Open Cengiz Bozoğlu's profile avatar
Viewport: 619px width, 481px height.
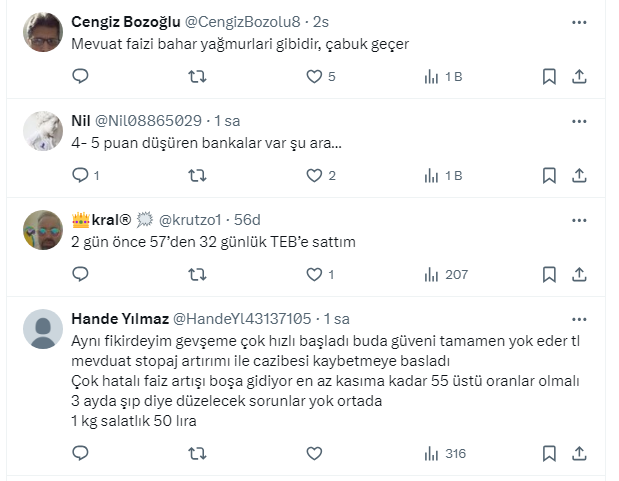[42, 32]
